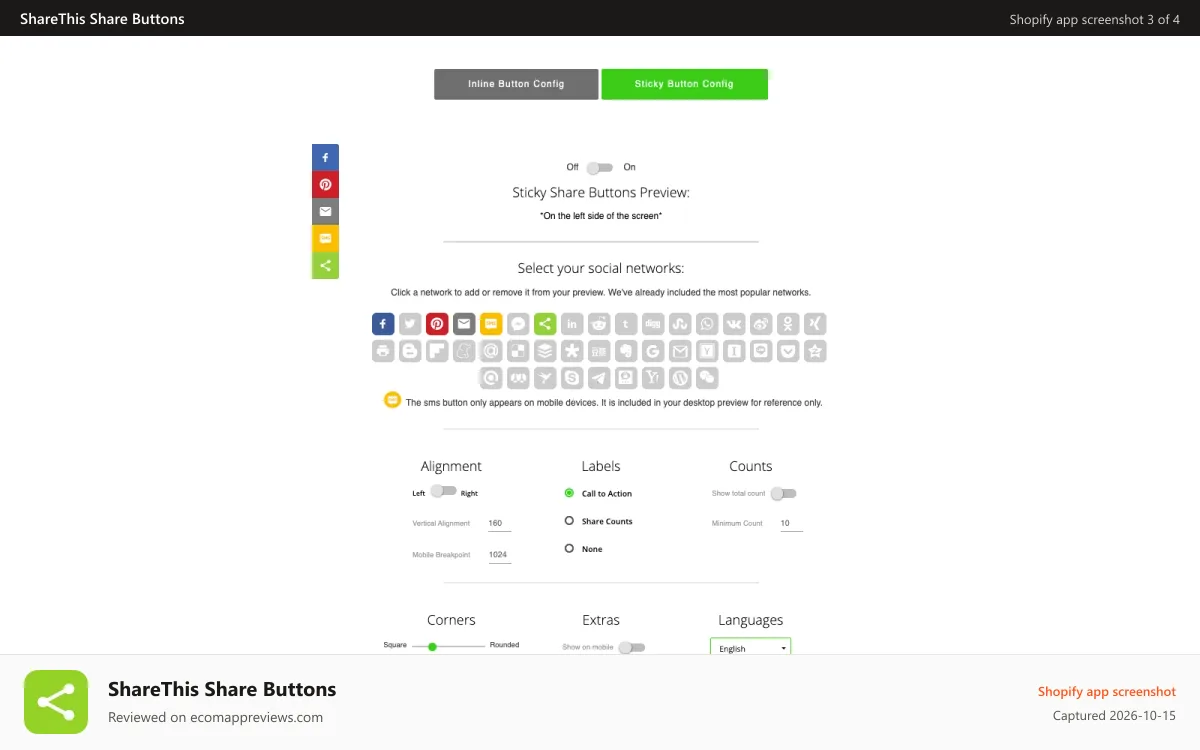
Task: Add the Gmail network icon
Action: (x=680, y=351)
